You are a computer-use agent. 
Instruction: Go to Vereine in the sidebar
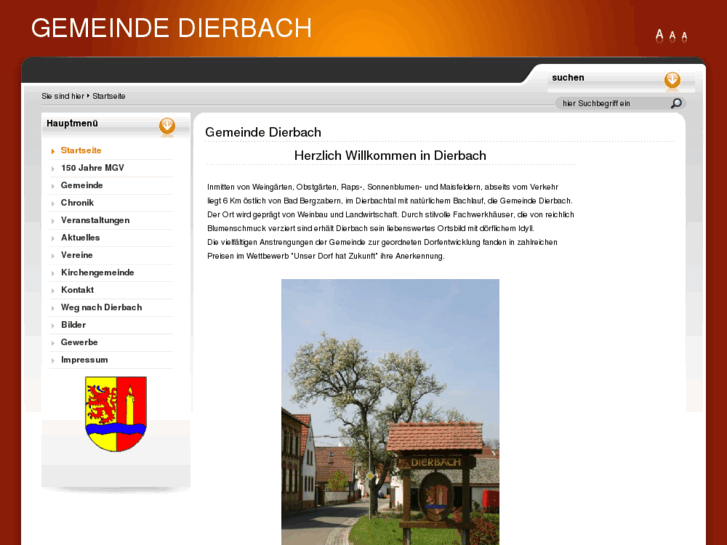(x=77, y=255)
